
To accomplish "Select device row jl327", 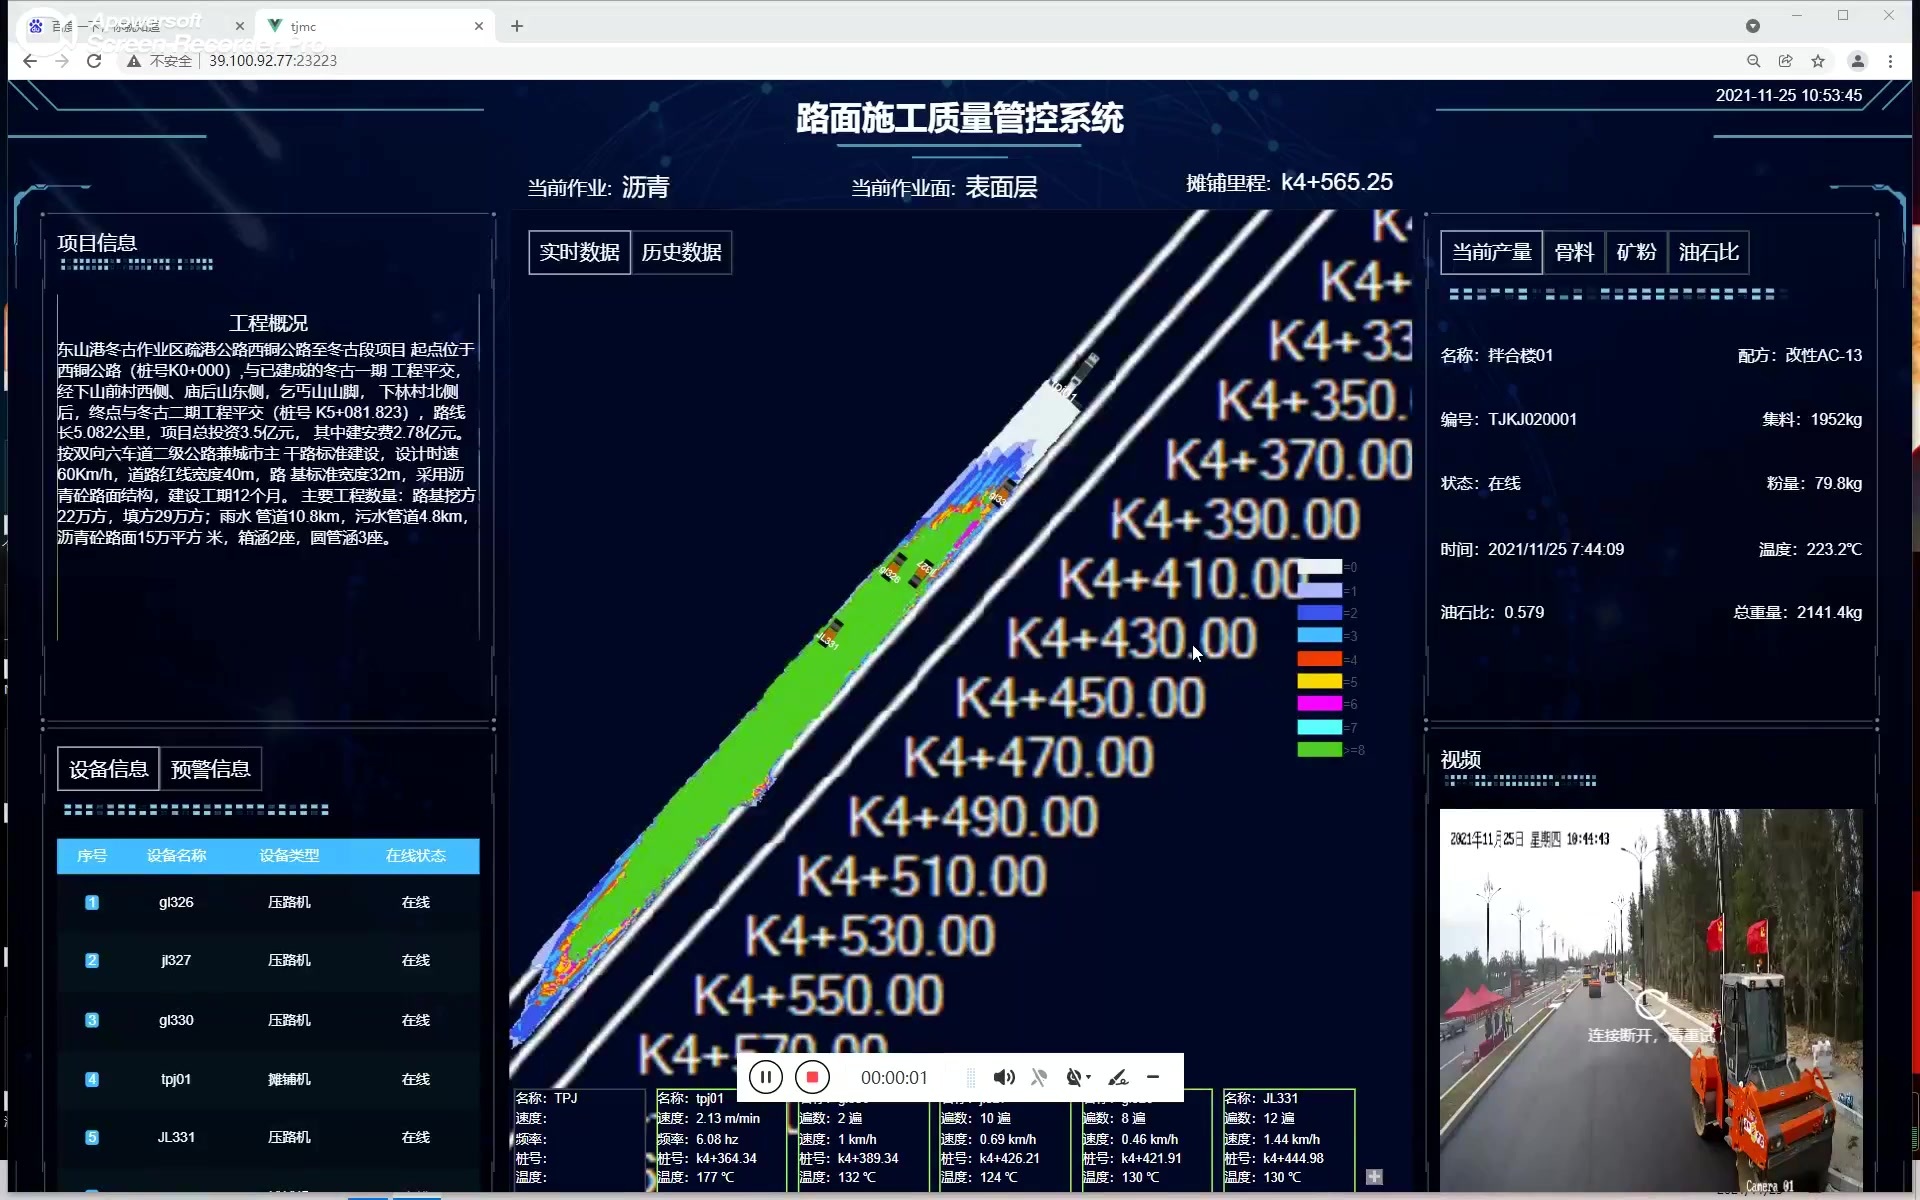I will point(268,960).
